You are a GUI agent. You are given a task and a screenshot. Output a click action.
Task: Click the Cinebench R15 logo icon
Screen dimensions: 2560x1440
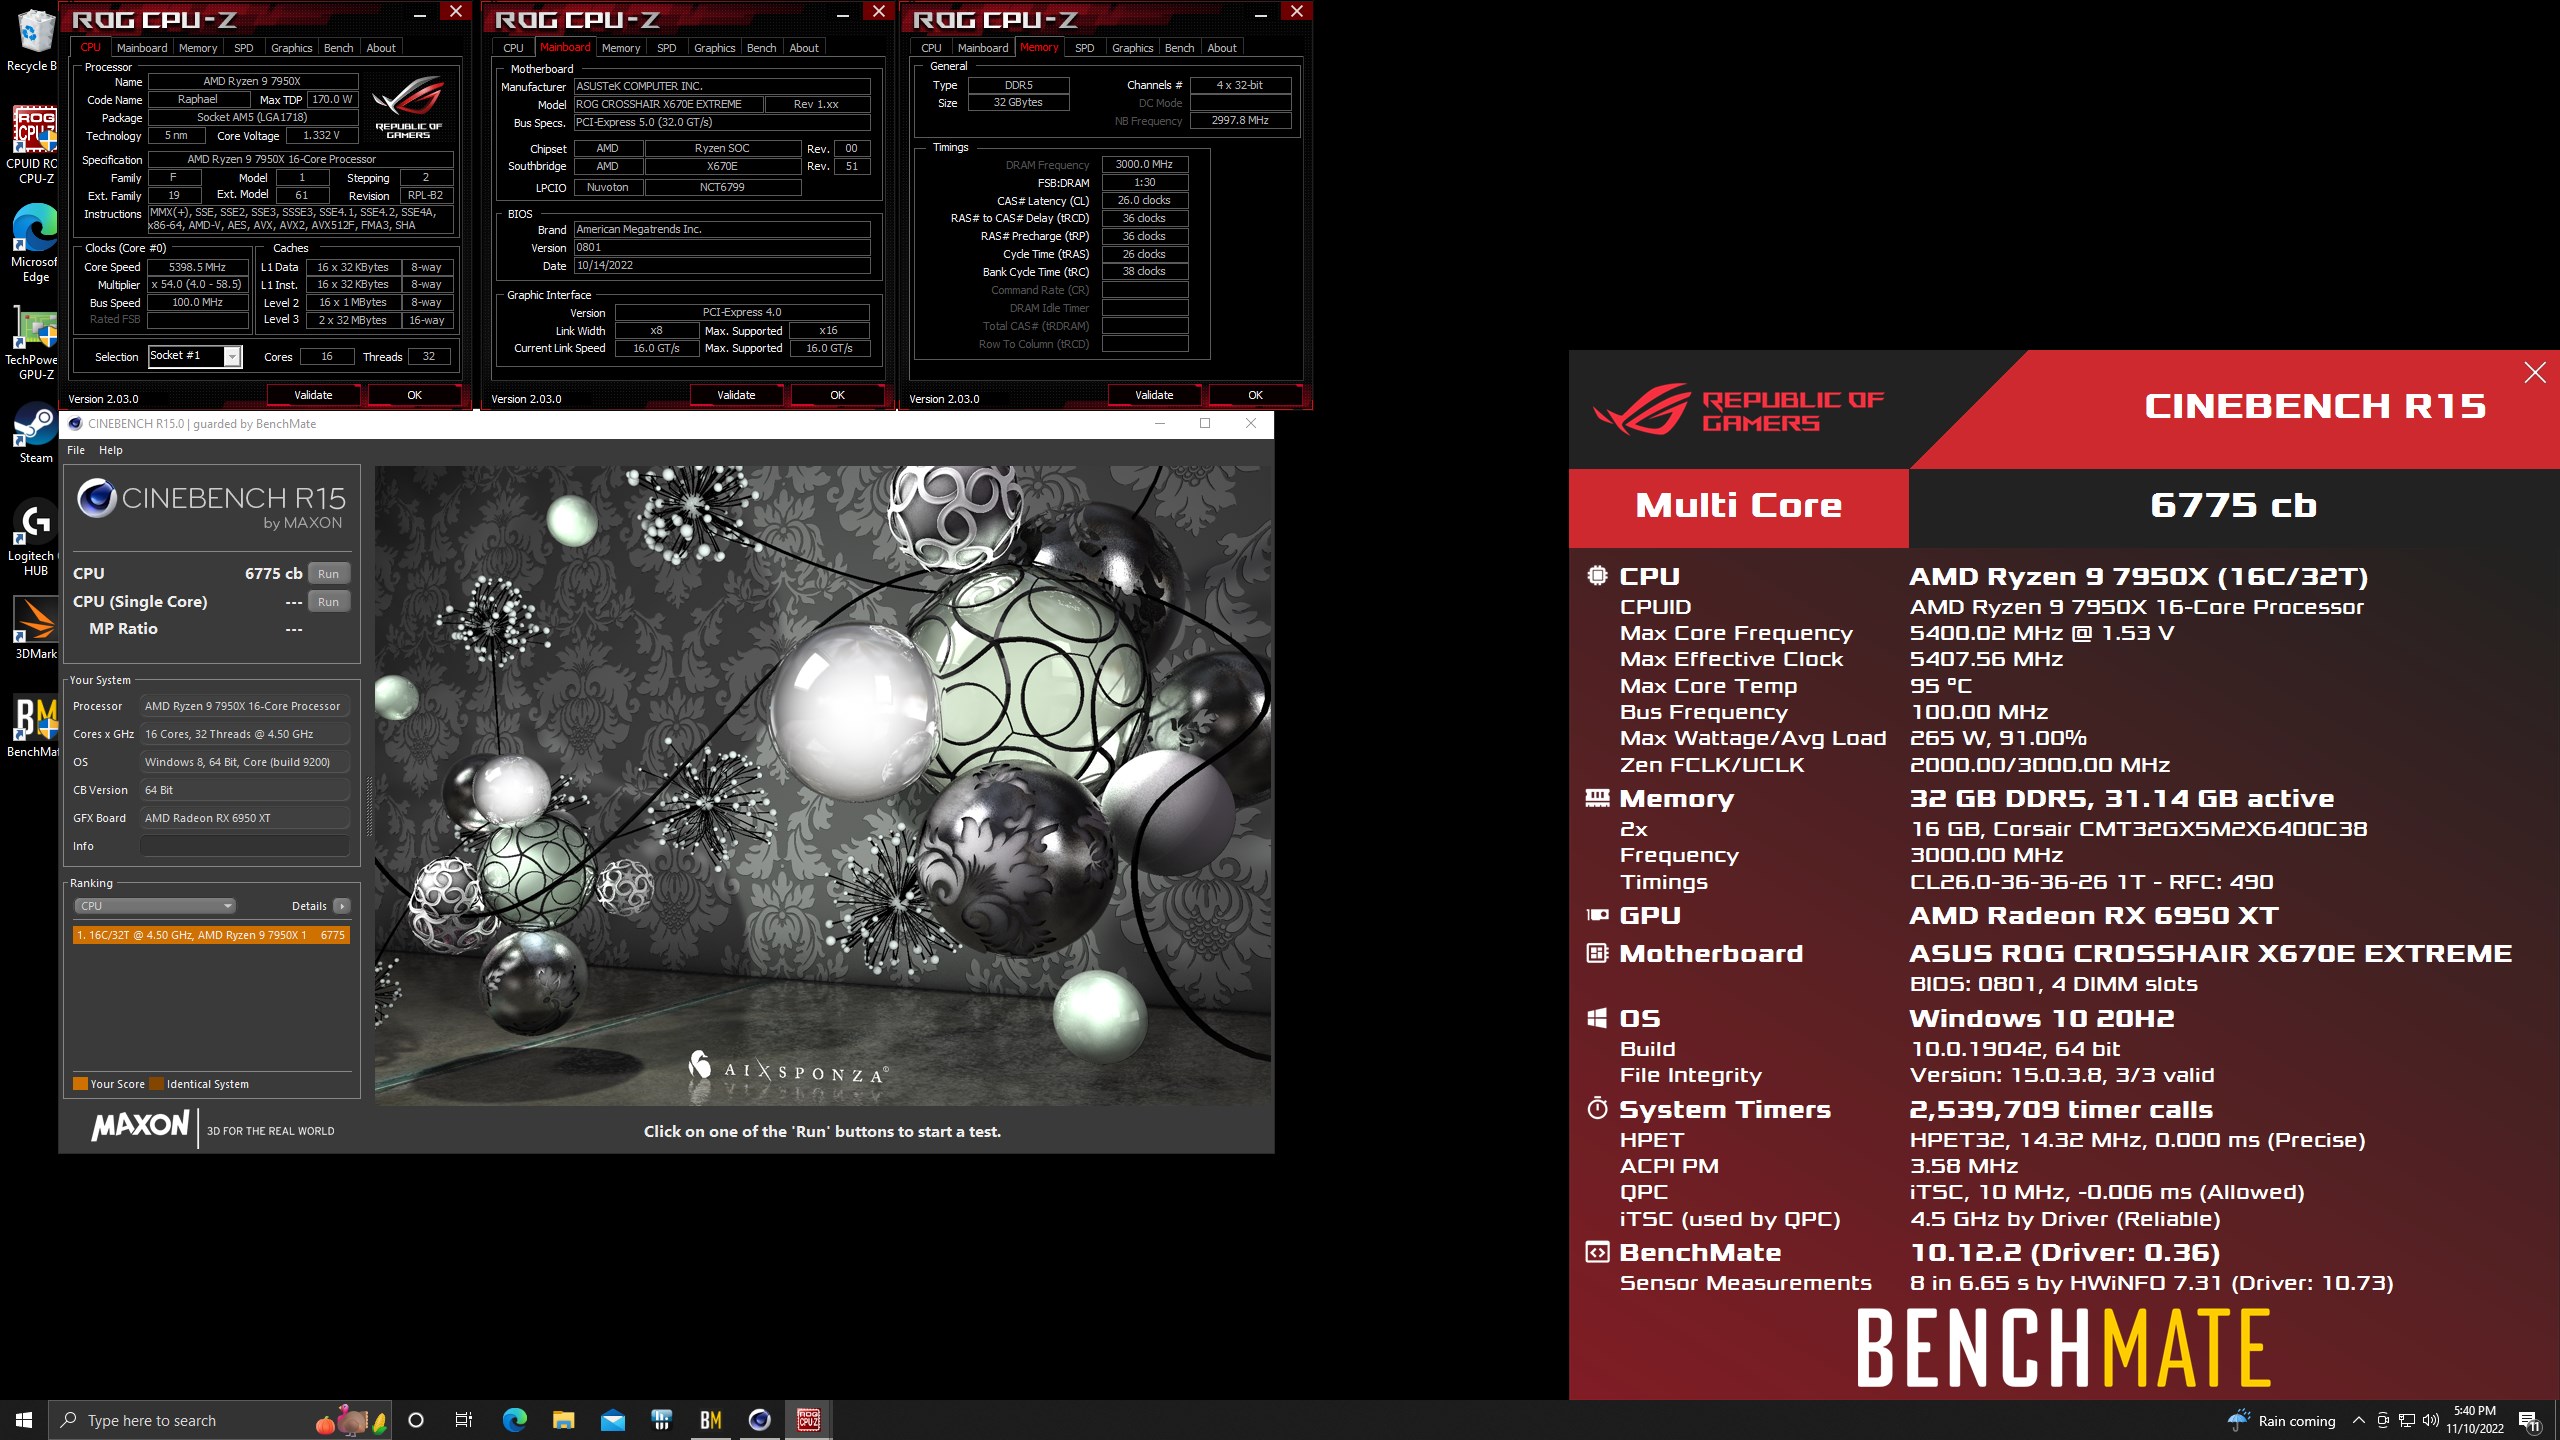coord(97,498)
